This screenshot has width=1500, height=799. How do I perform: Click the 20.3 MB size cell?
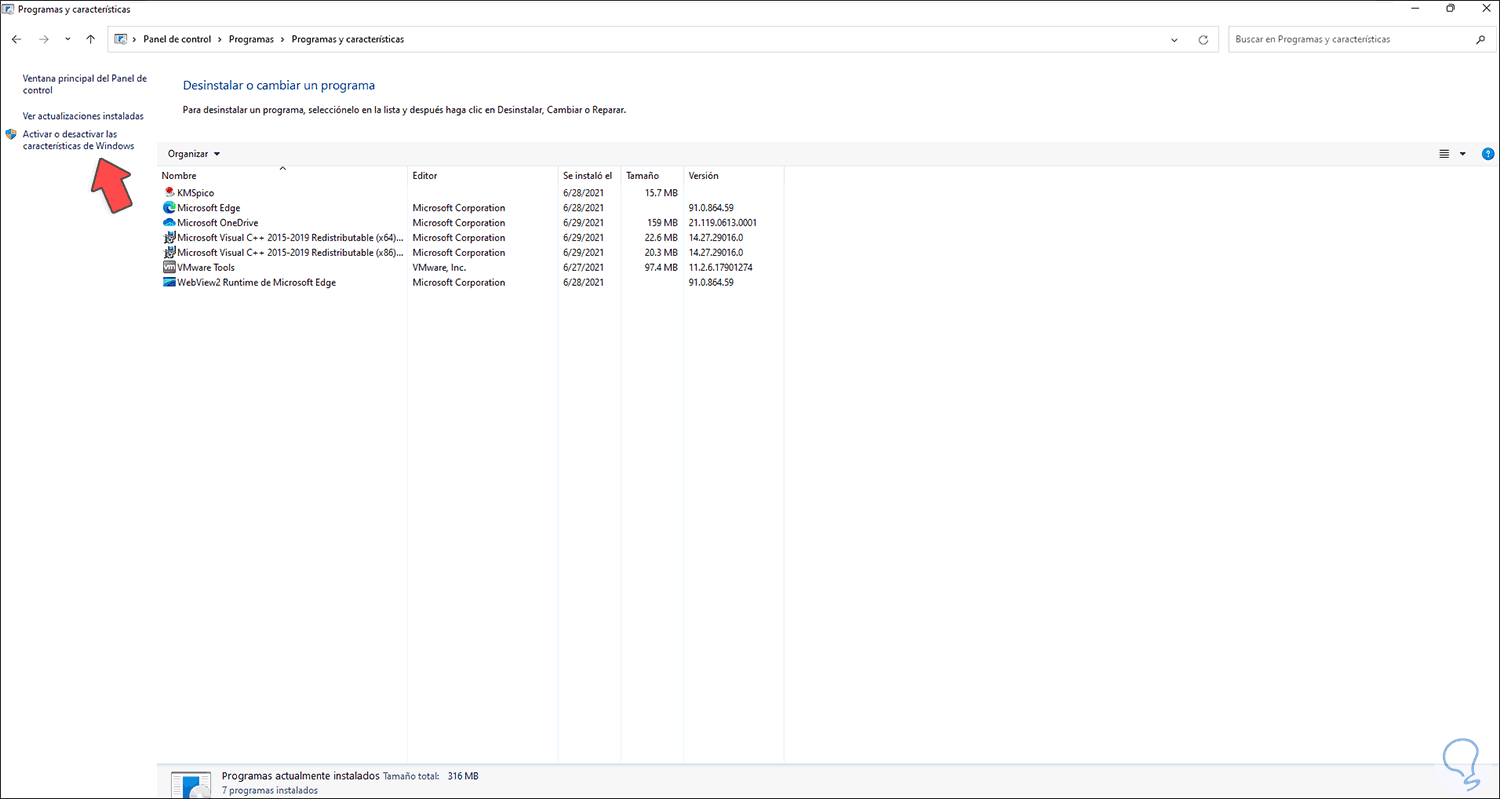(661, 253)
